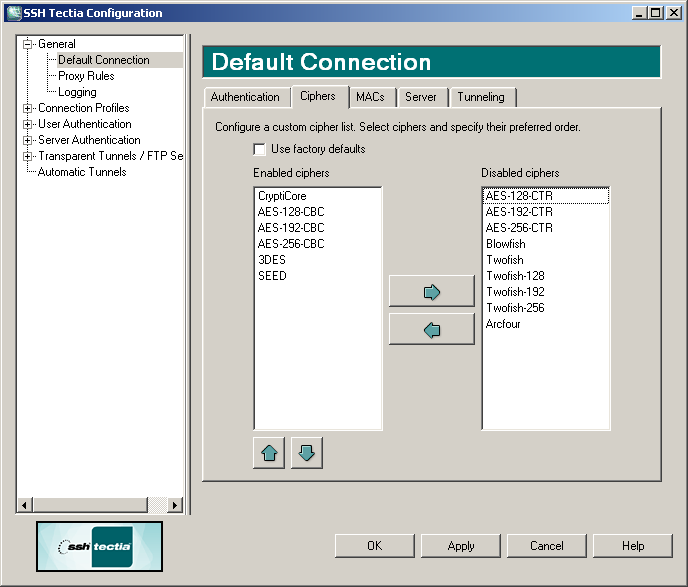Click the right arrow to disable cipher
Viewport: 688px width, 587px height.
pos(432,292)
